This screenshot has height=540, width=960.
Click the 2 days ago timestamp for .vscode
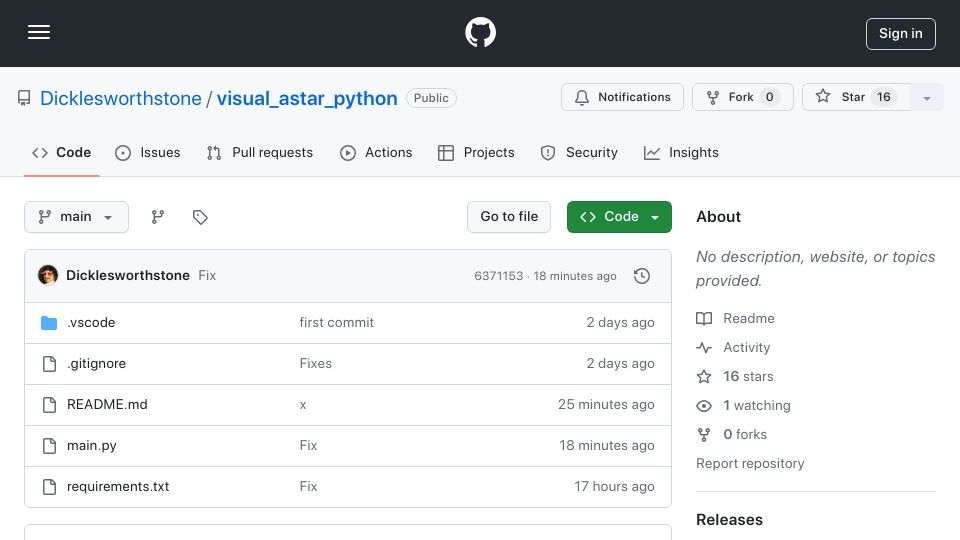(x=620, y=323)
